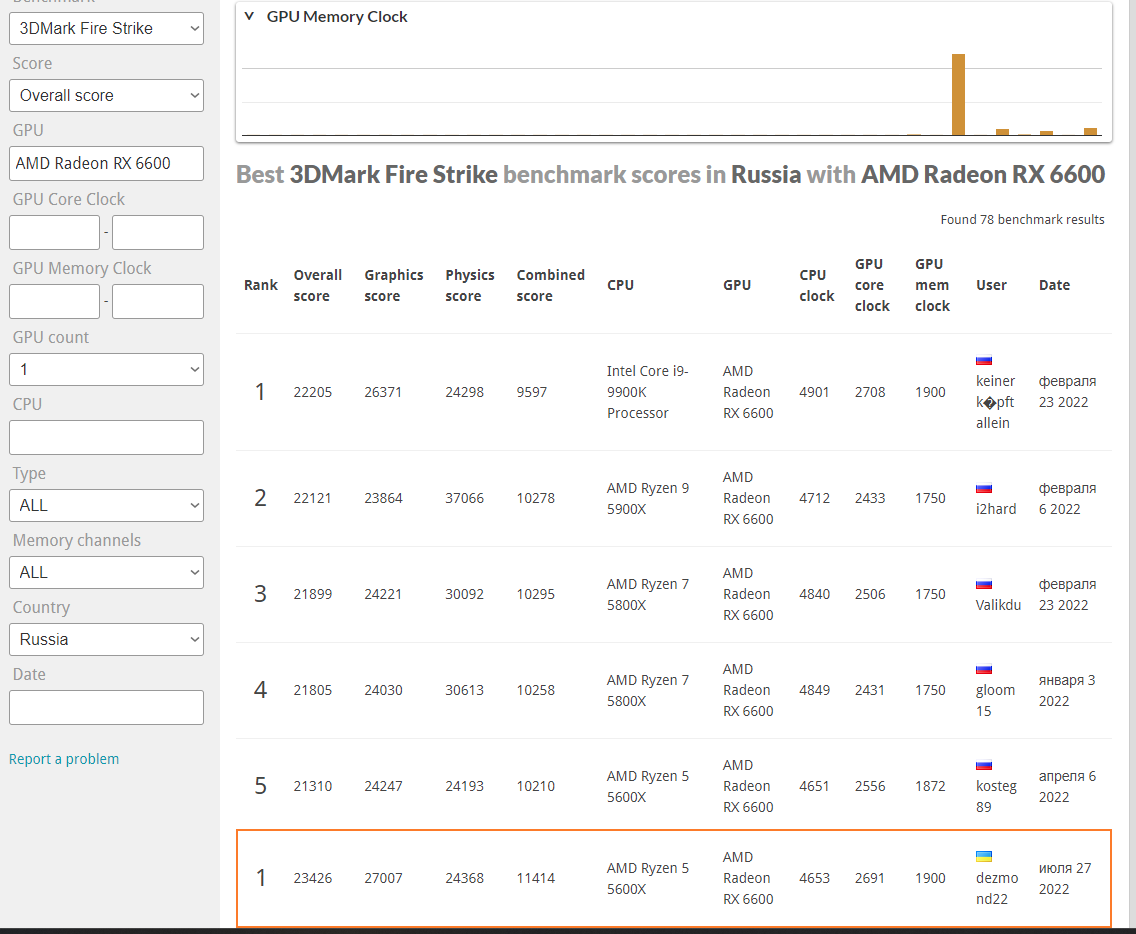
Task: Open the 3DMark Fire Strike benchmark dropdown
Action: coord(106,28)
